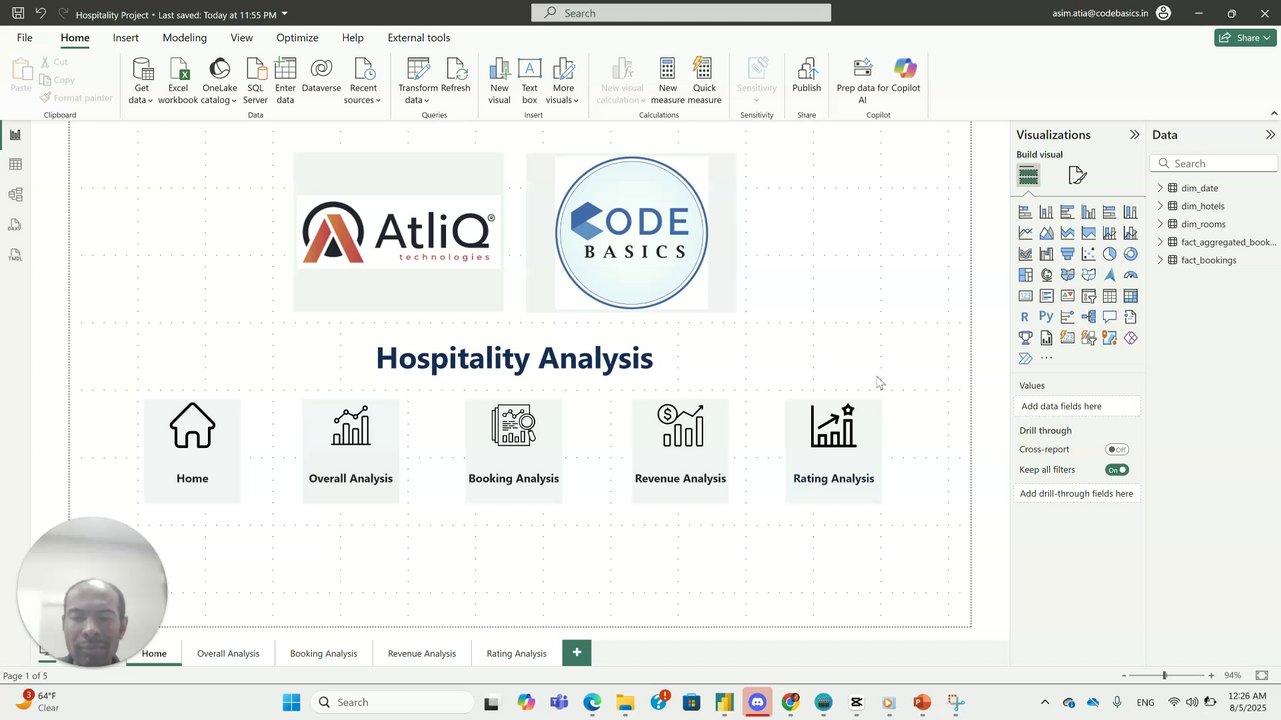Select the Python visual icon

1046,317
